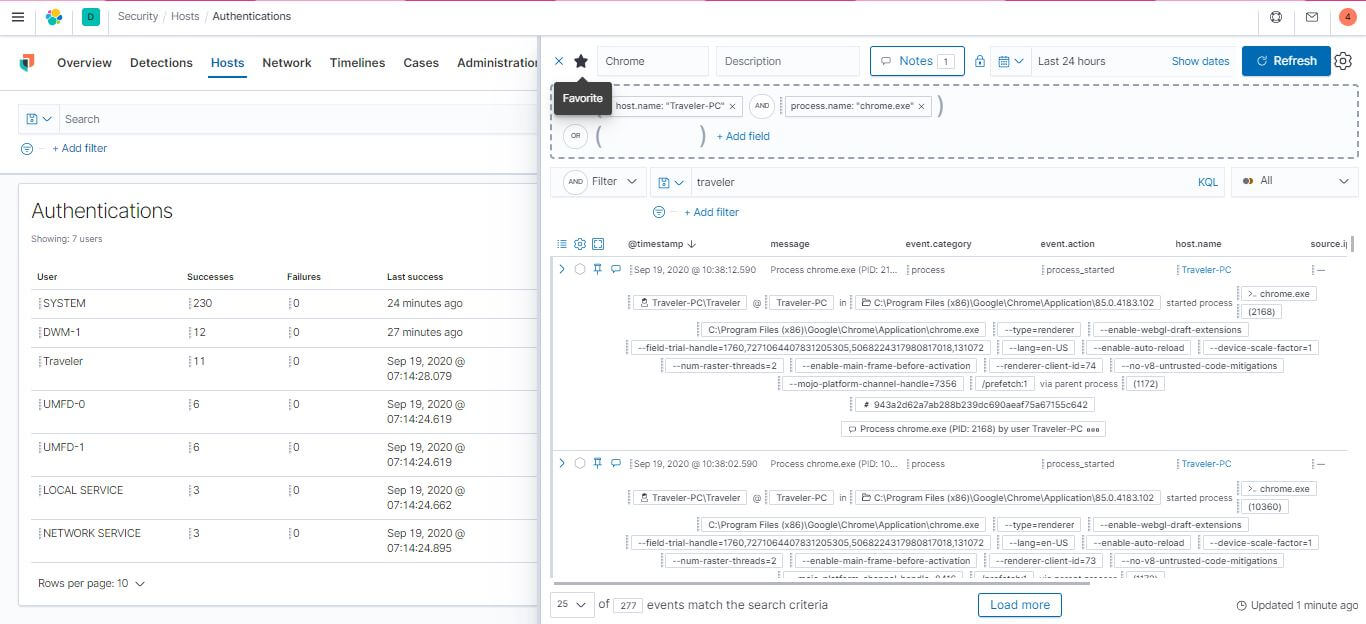Screen dimensions: 1366x624
Task: Click the Show dates link
Action: pos(1199,61)
